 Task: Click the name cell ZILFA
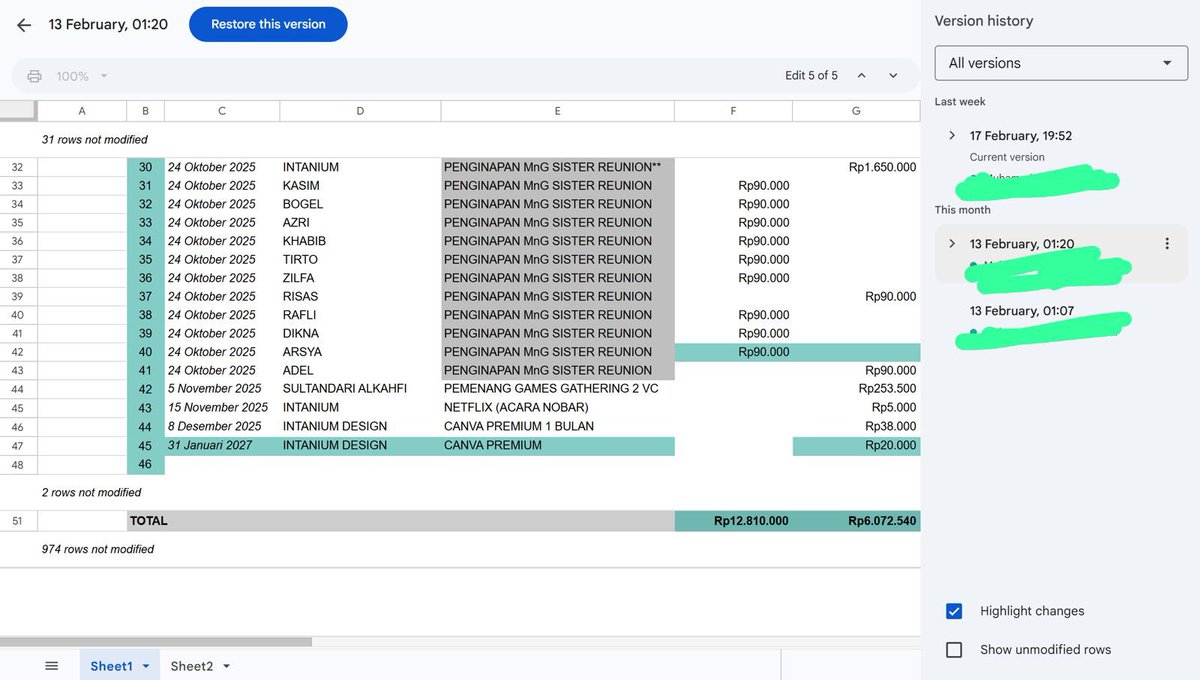click(x=360, y=278)
